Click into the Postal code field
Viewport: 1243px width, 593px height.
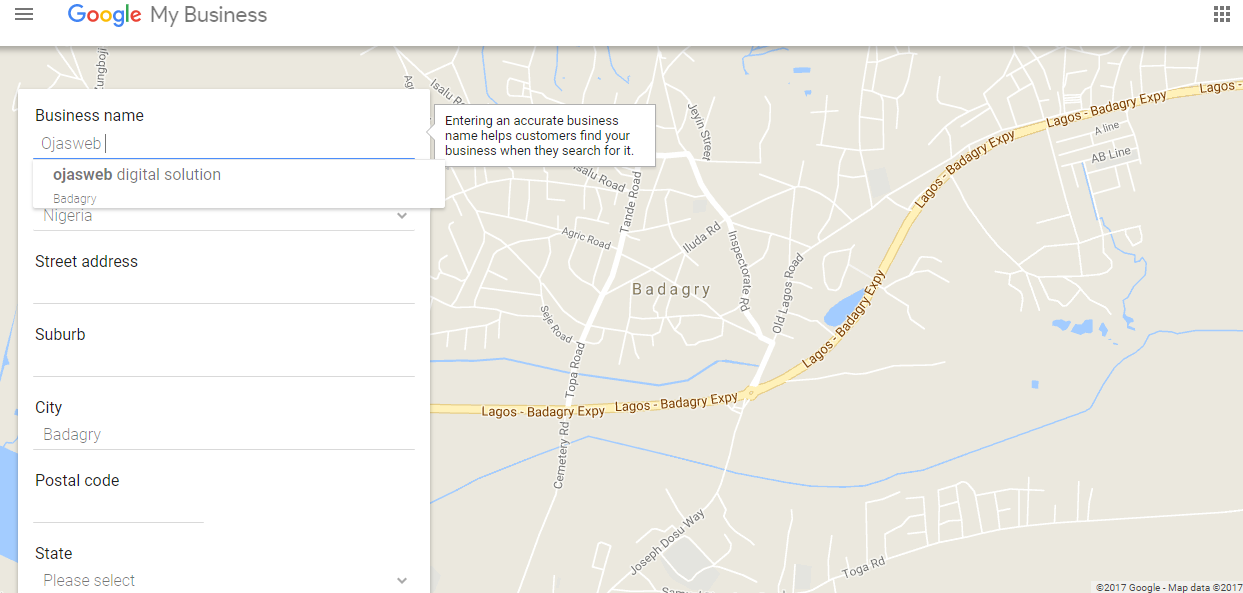tap(118, 508)
